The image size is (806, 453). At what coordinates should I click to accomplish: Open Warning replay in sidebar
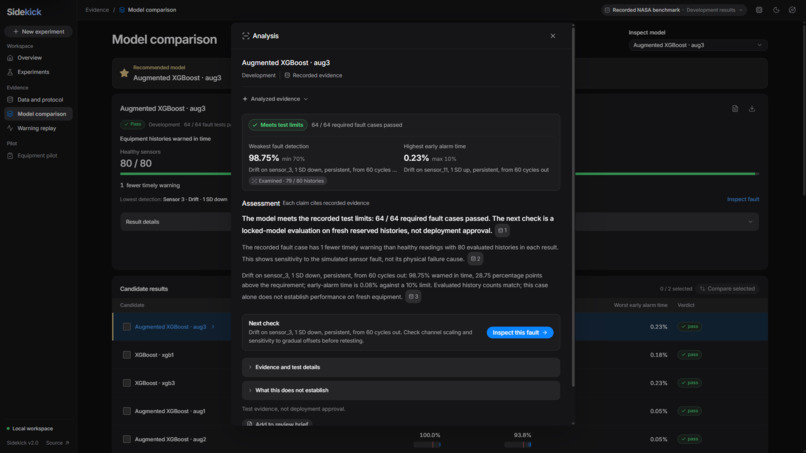tap(39, 128)
